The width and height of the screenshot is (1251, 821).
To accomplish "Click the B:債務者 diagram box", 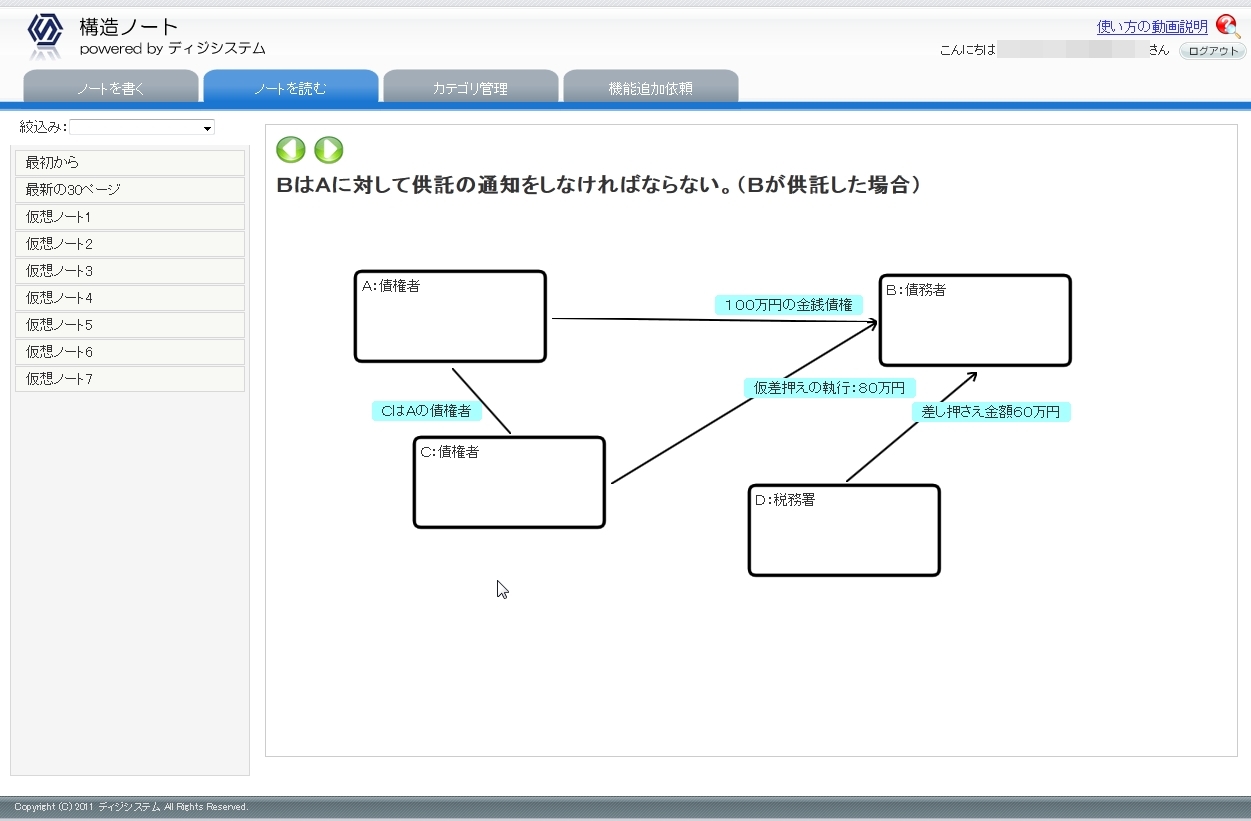I will tap(975, 320).
